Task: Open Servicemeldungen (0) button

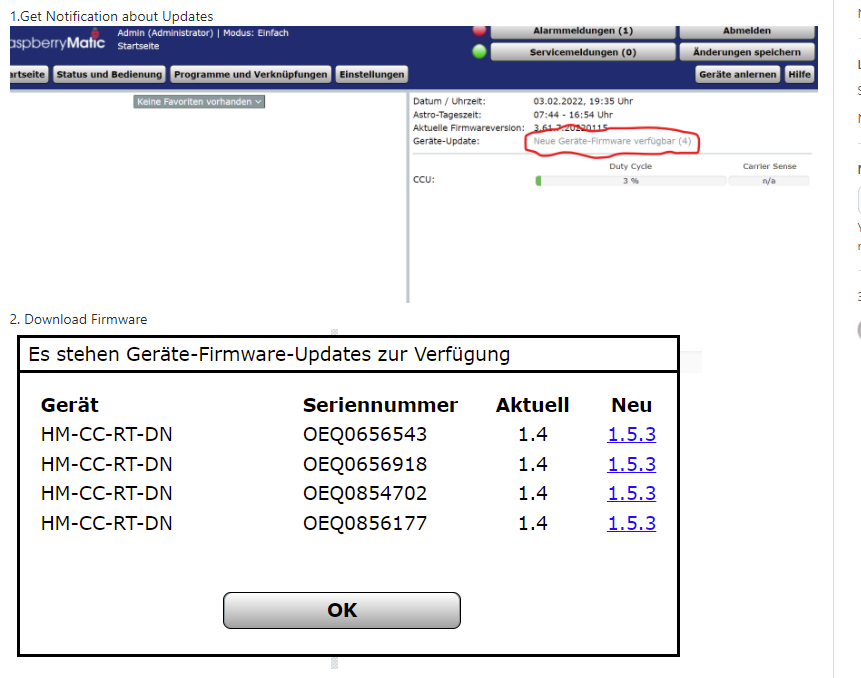Action: click(x=583, y=52)
